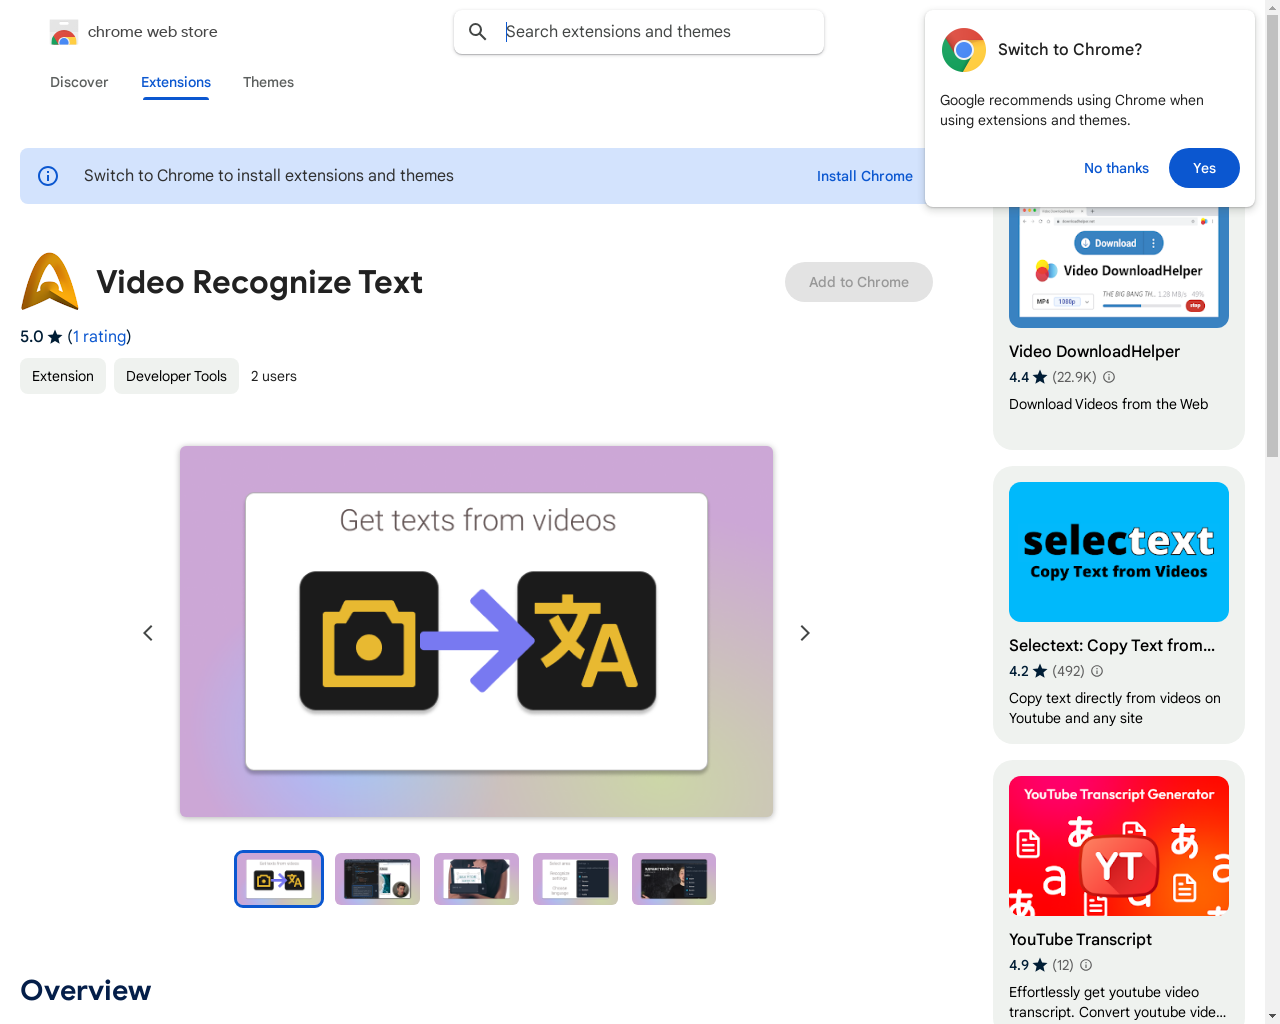The image size is (1280, 1024).
Task: Open the Extensions tab
Action: 176,82
